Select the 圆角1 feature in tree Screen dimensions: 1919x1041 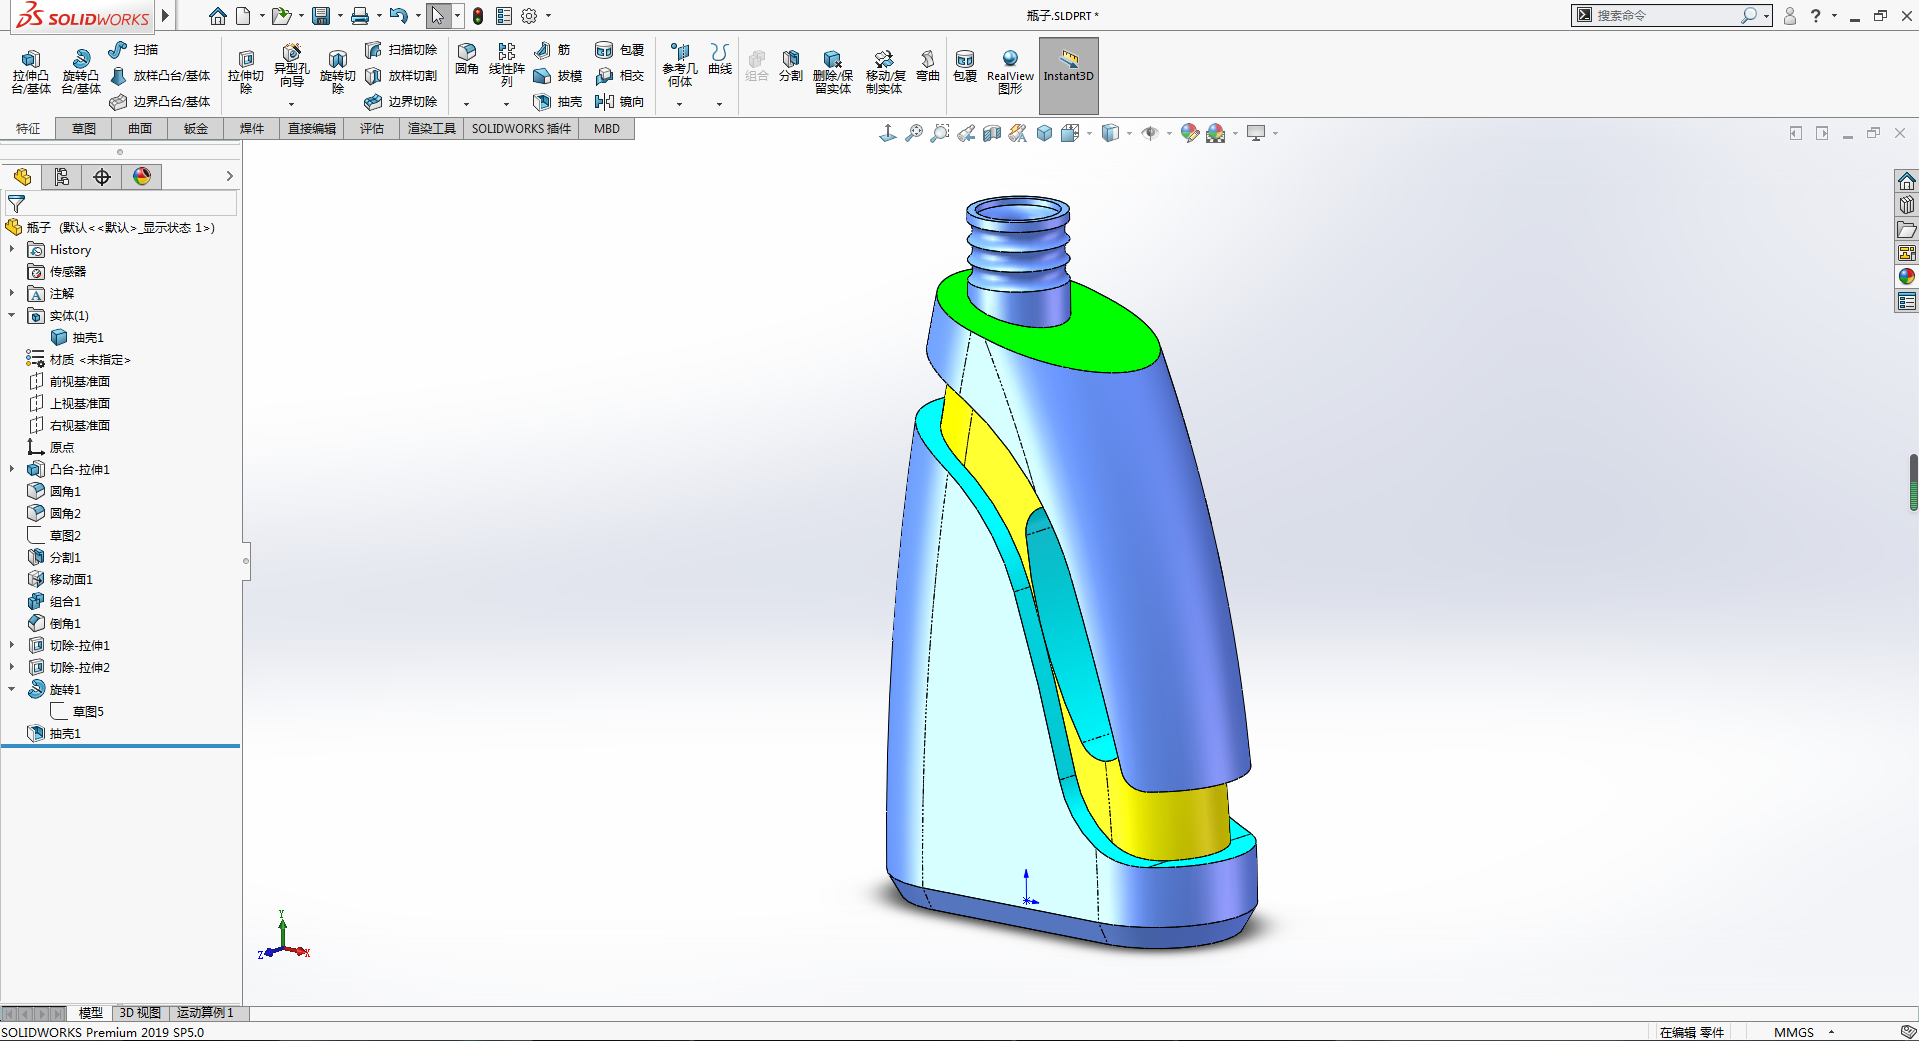[x=55, y=491]
